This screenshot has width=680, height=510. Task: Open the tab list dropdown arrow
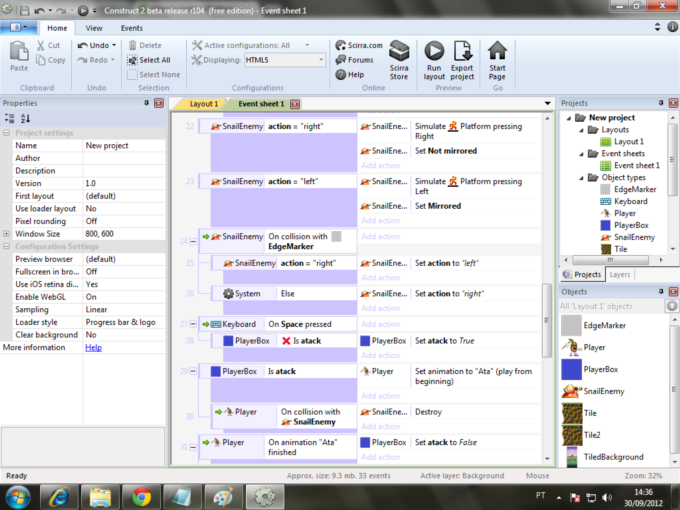pyautogui.click(x=547, y=103)
